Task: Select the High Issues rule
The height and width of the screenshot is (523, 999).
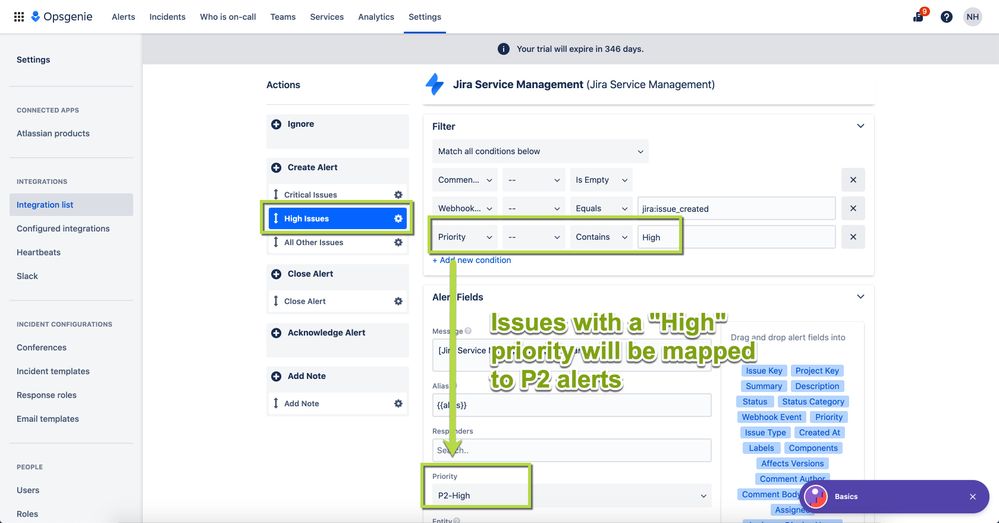Action: pos(338,219)
